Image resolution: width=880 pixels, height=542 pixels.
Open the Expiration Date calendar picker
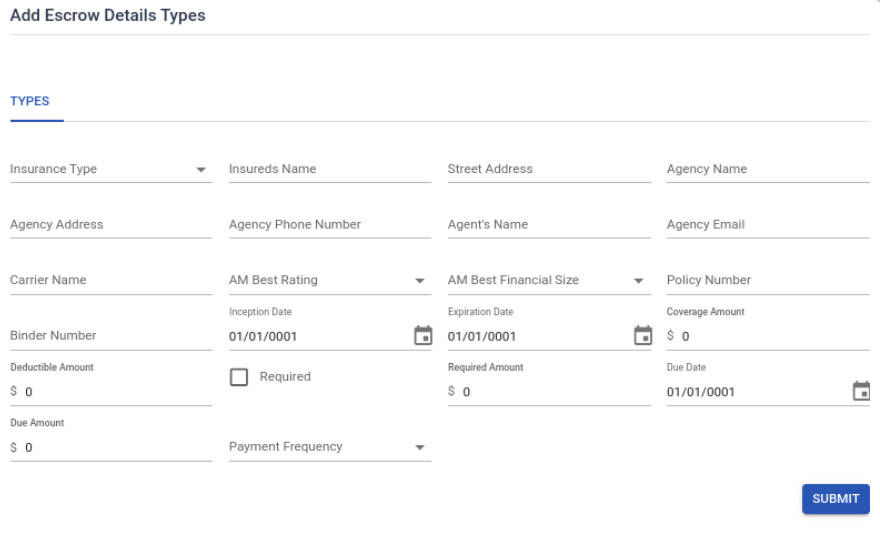(643, 336)
